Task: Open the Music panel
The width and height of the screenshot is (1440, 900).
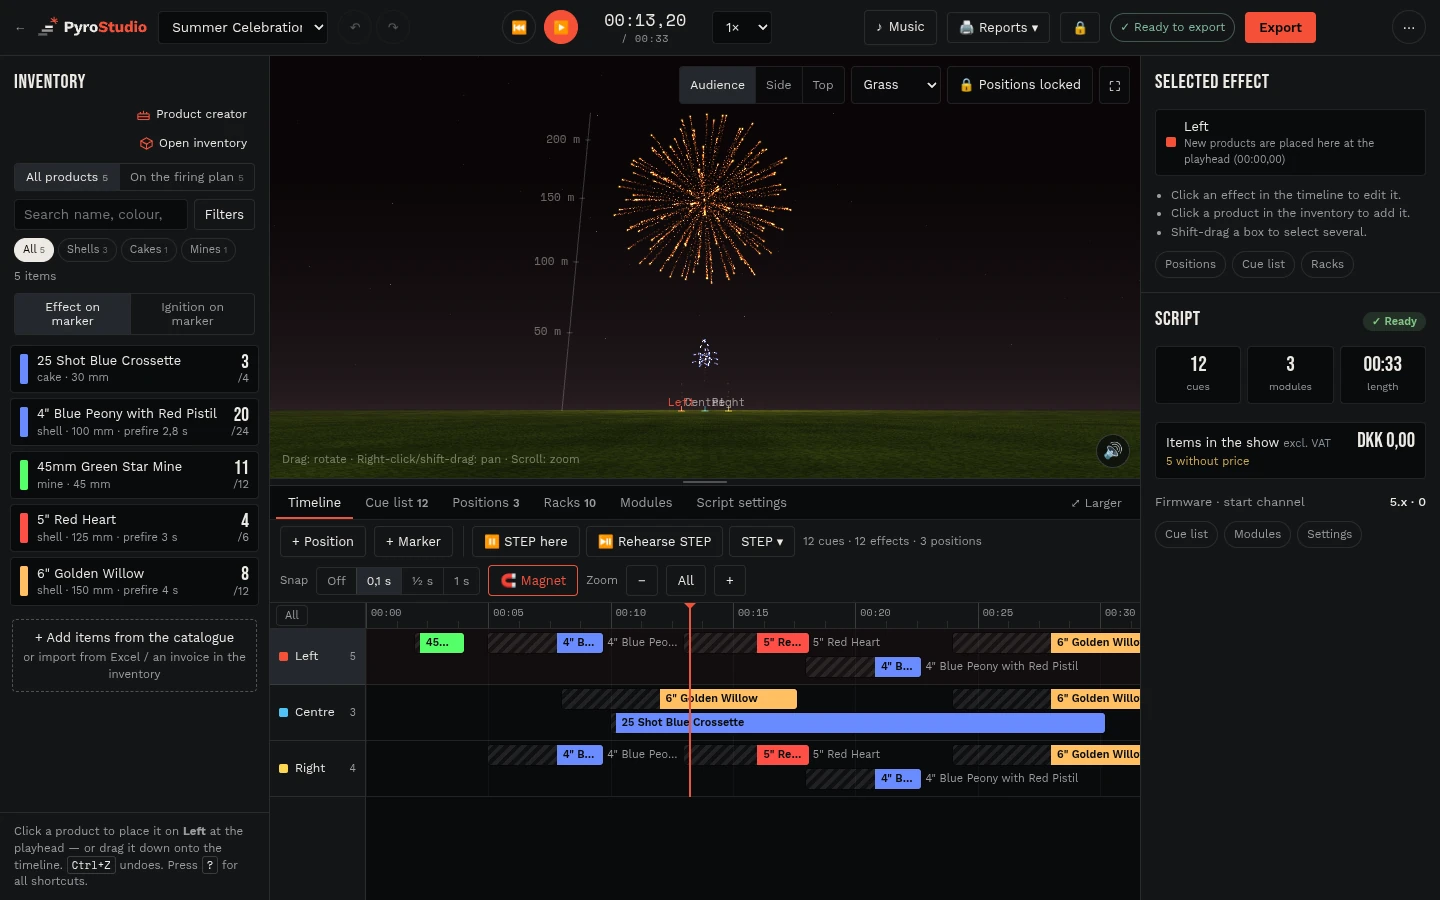Action: 900,27
